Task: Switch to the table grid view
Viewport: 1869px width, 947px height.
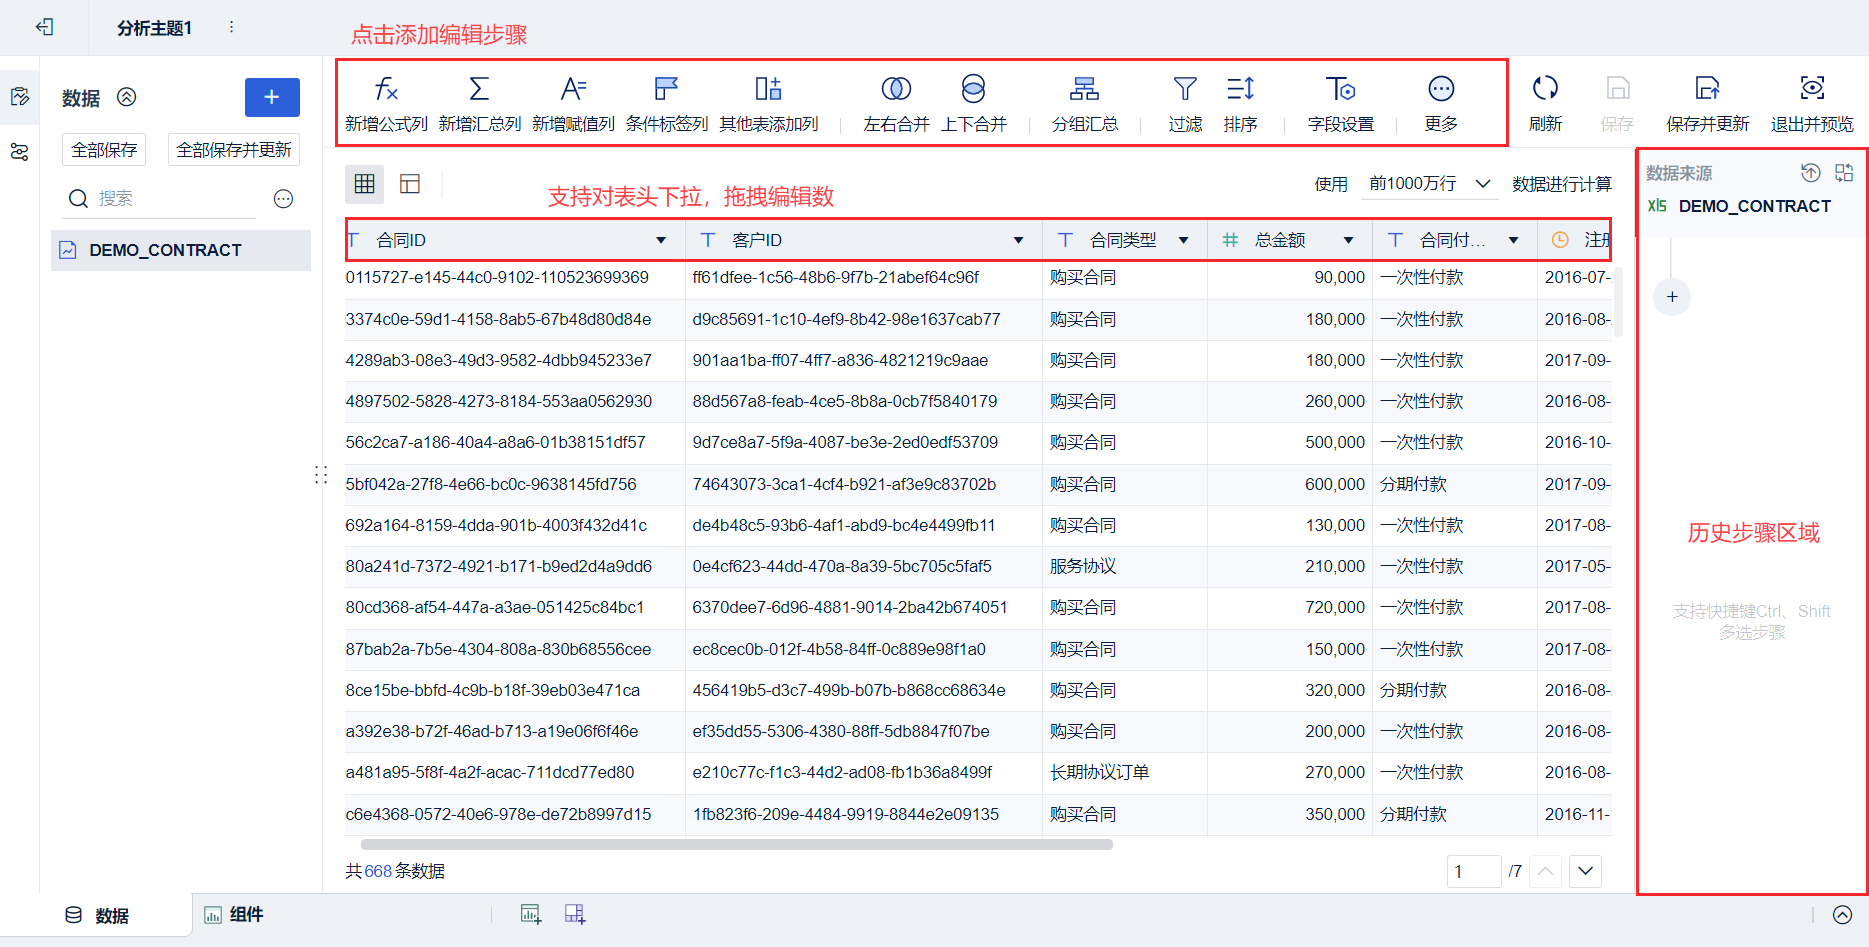Action: coord(364,184)
